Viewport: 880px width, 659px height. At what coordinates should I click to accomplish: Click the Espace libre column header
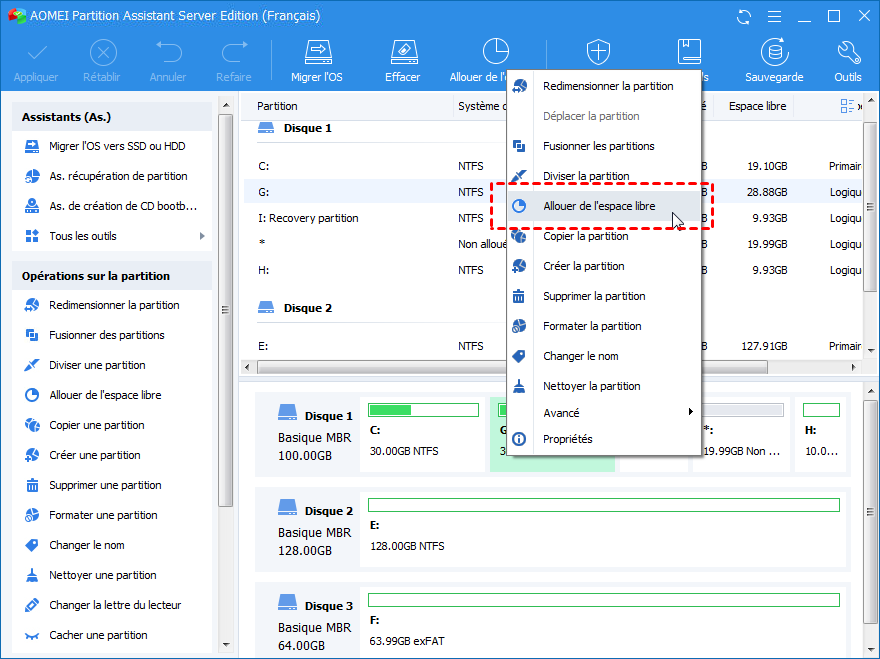click(x=756, y=106)
